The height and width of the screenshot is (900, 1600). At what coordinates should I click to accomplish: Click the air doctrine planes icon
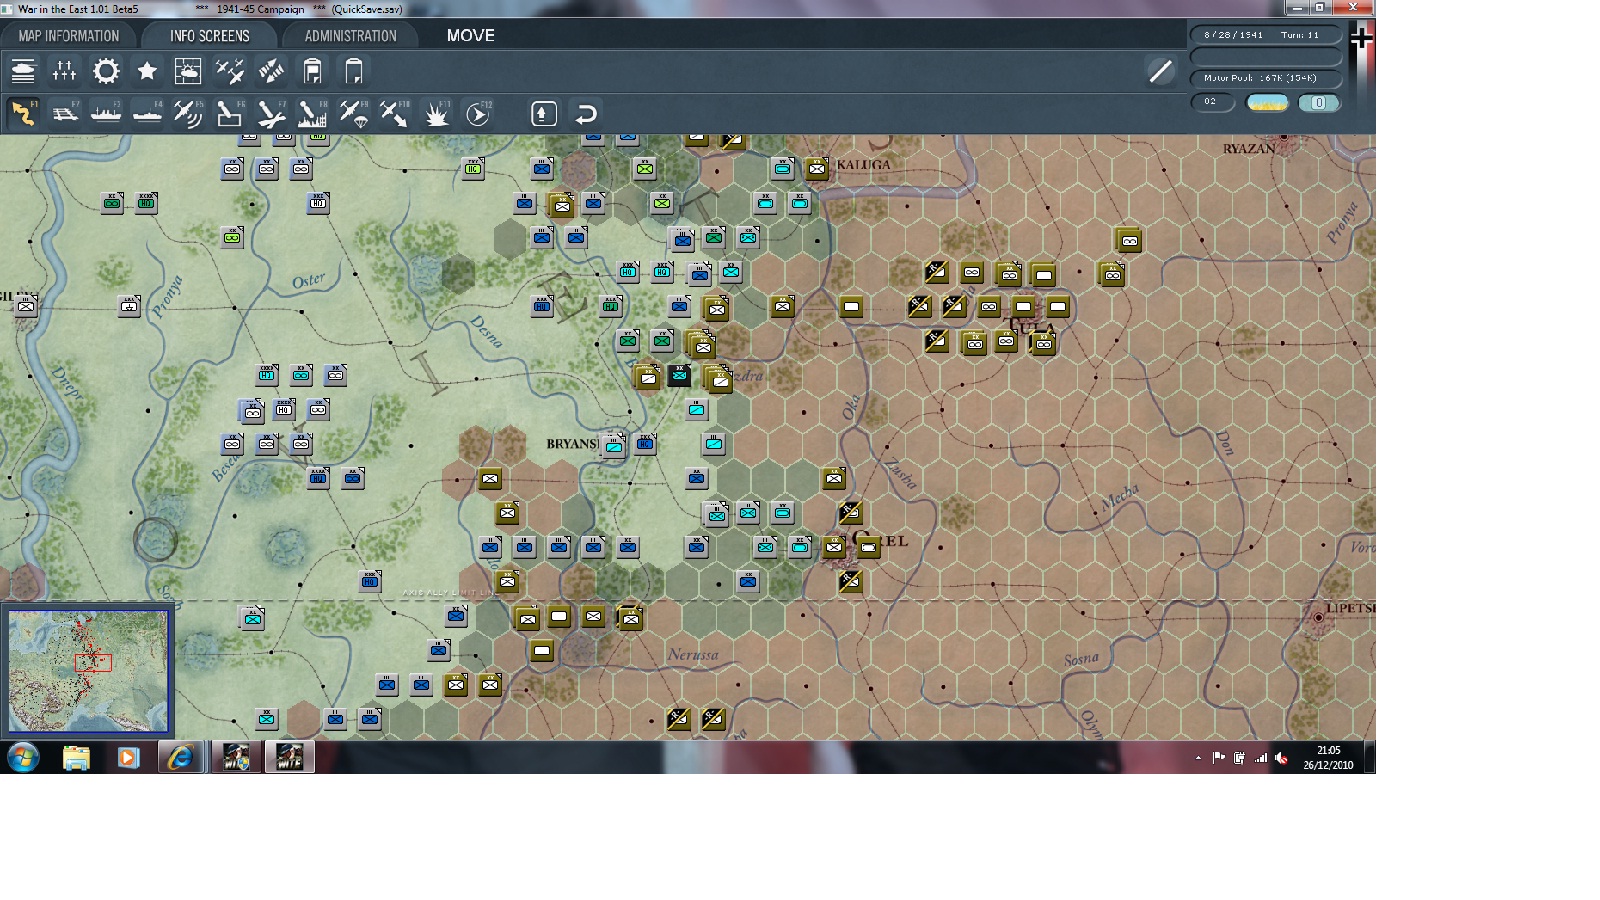230,71
